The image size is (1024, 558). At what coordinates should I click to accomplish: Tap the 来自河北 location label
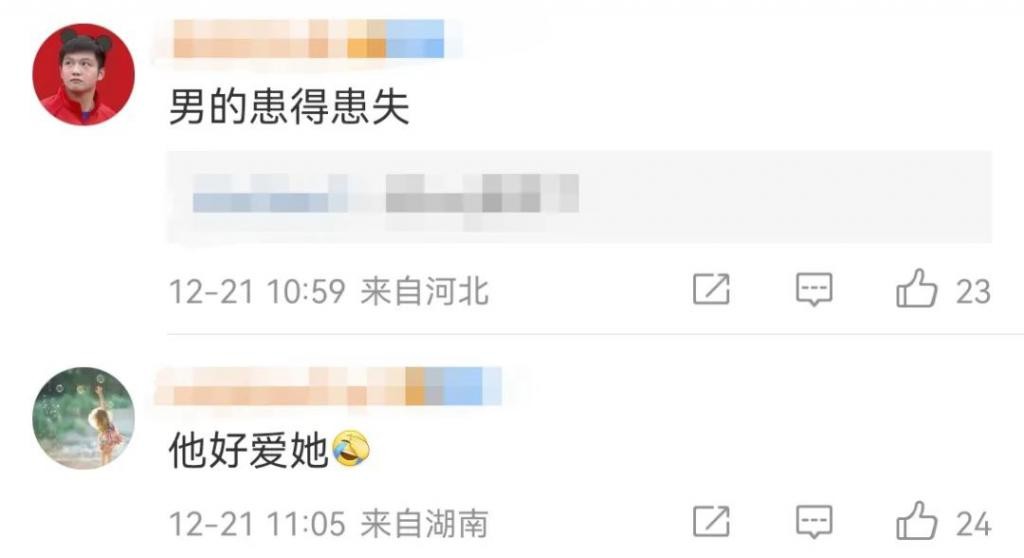coord(424,291)
